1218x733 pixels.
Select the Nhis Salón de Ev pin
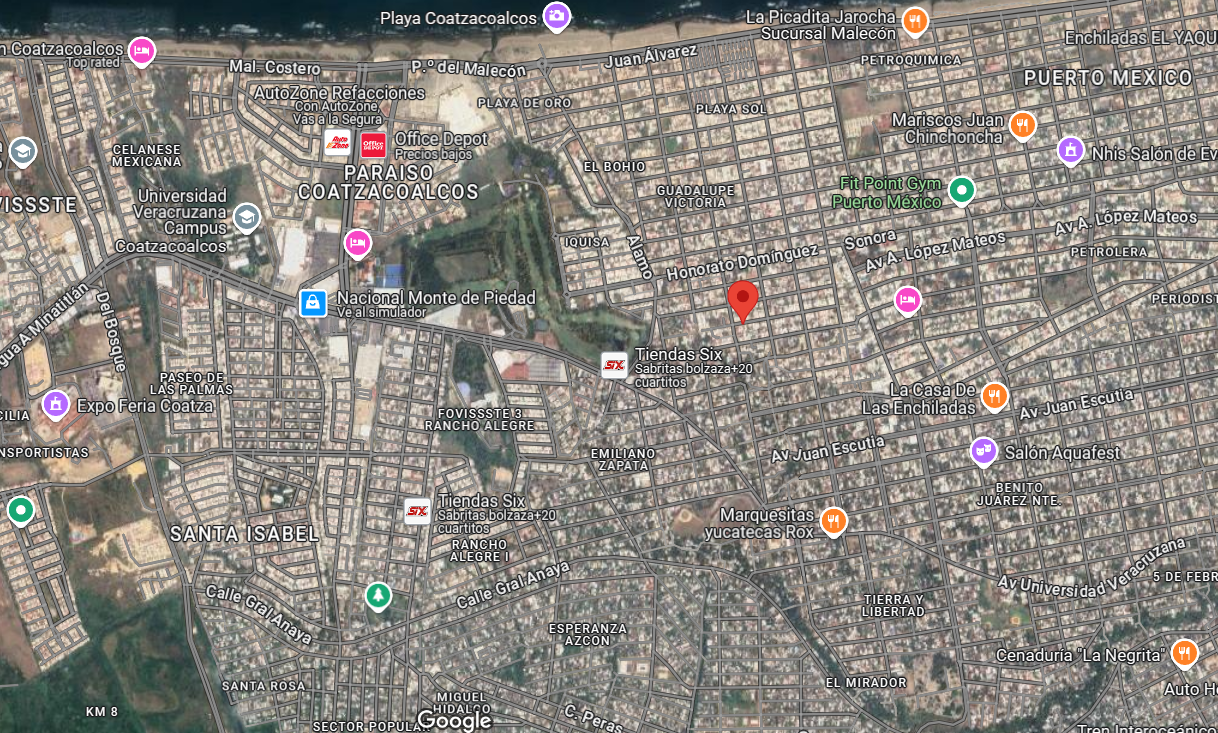1071,152
